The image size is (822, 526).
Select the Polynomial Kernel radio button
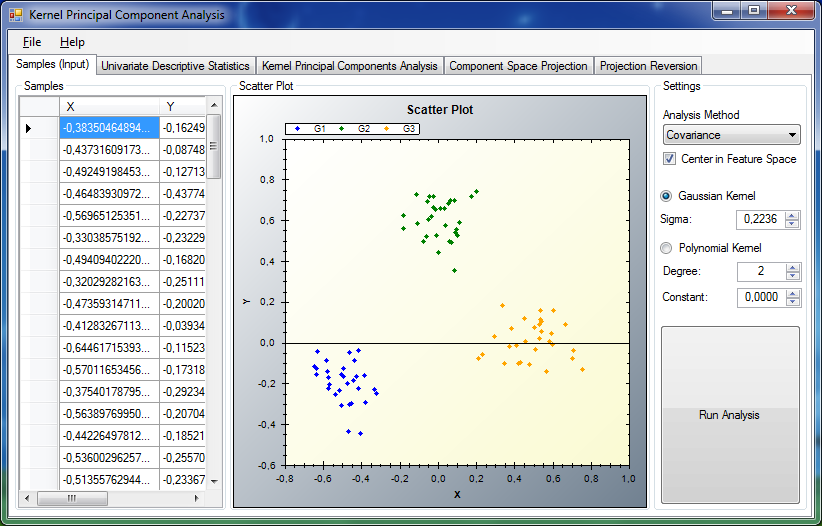point(667,248)
